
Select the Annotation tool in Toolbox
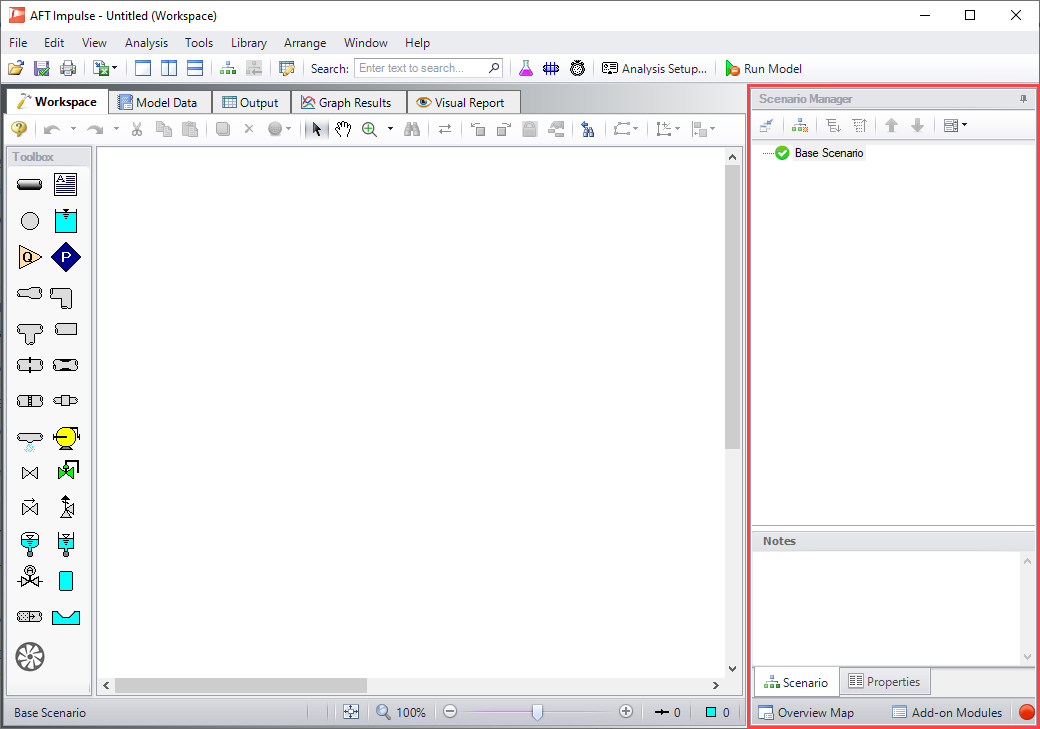(x=66, y=185)
